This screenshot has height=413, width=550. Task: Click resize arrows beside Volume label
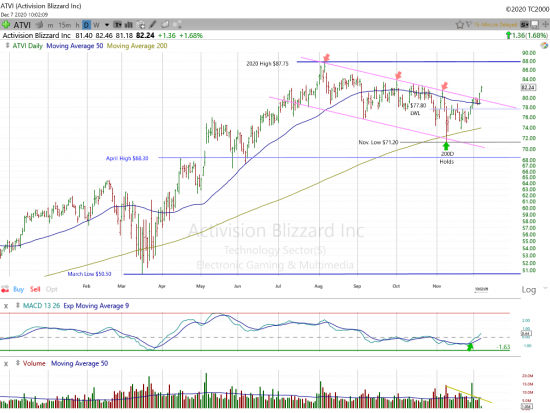[x=18, y=363]
